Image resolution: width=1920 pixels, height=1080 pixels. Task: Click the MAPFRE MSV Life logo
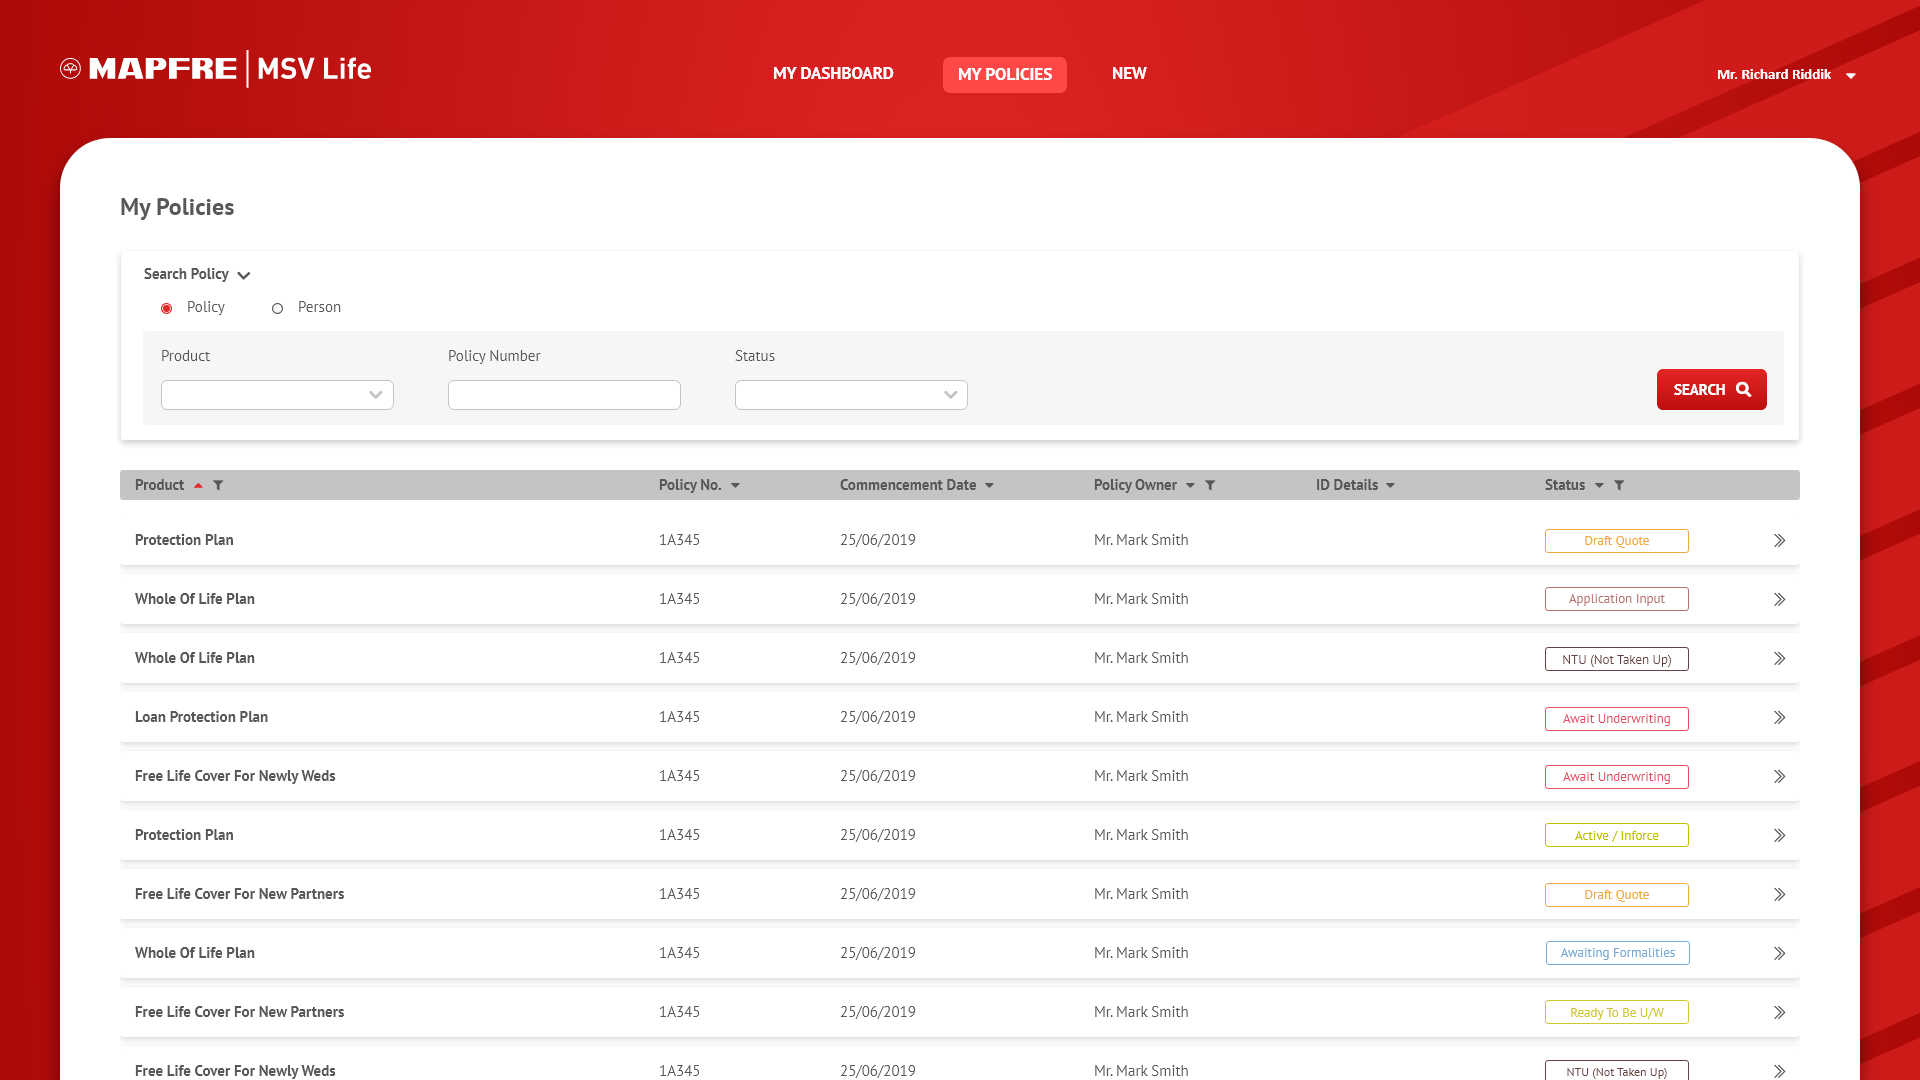point(216,69)
